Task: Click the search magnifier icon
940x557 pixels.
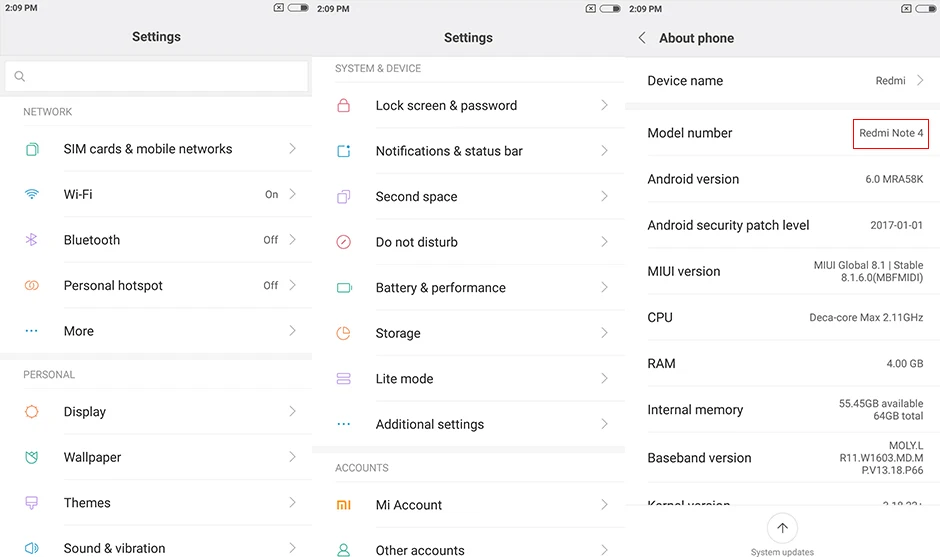Action: [20, 76]
